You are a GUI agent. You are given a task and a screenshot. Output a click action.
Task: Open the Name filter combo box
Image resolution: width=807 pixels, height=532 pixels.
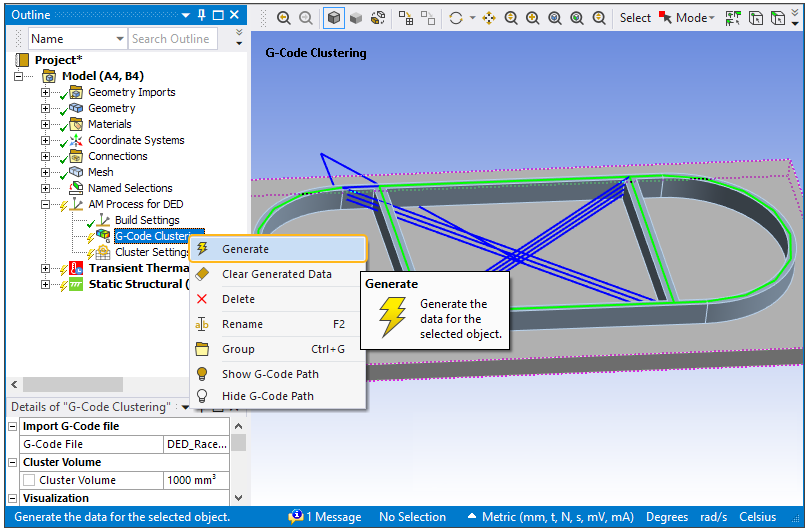pos(78,39)
